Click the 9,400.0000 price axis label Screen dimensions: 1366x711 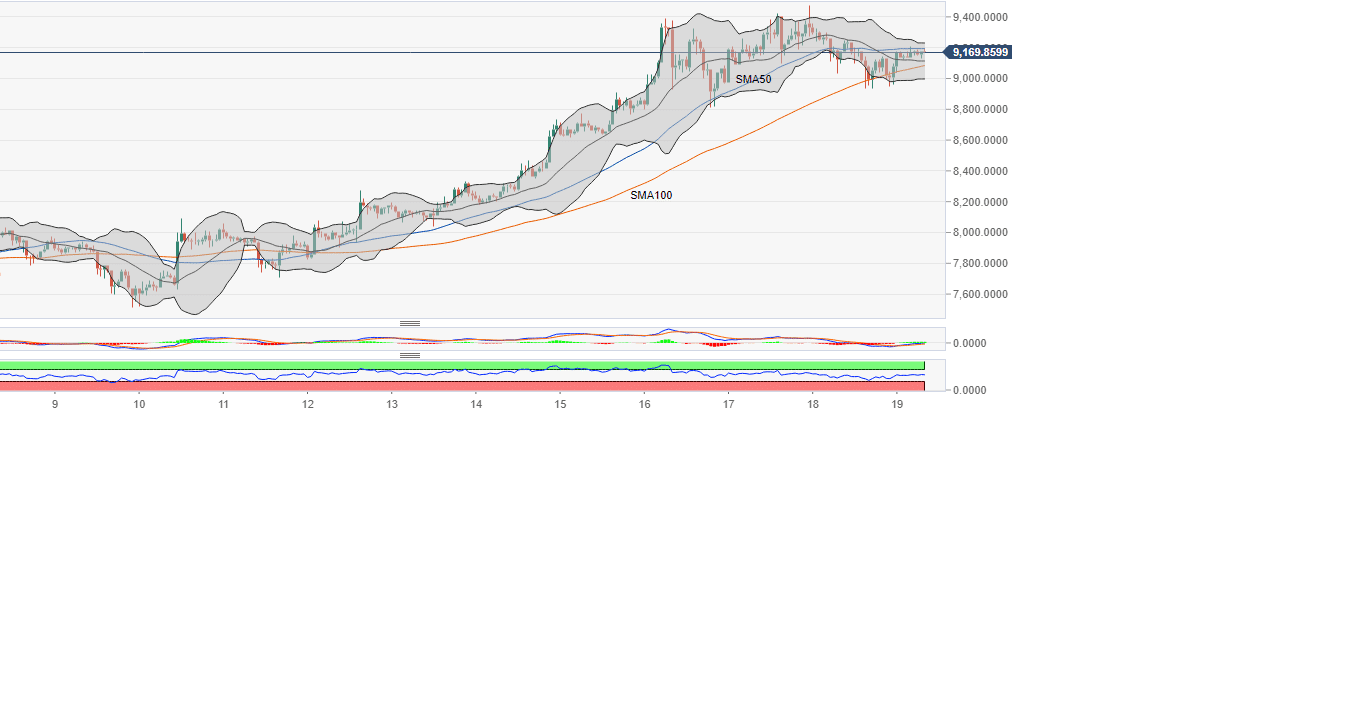pos(980,17)
